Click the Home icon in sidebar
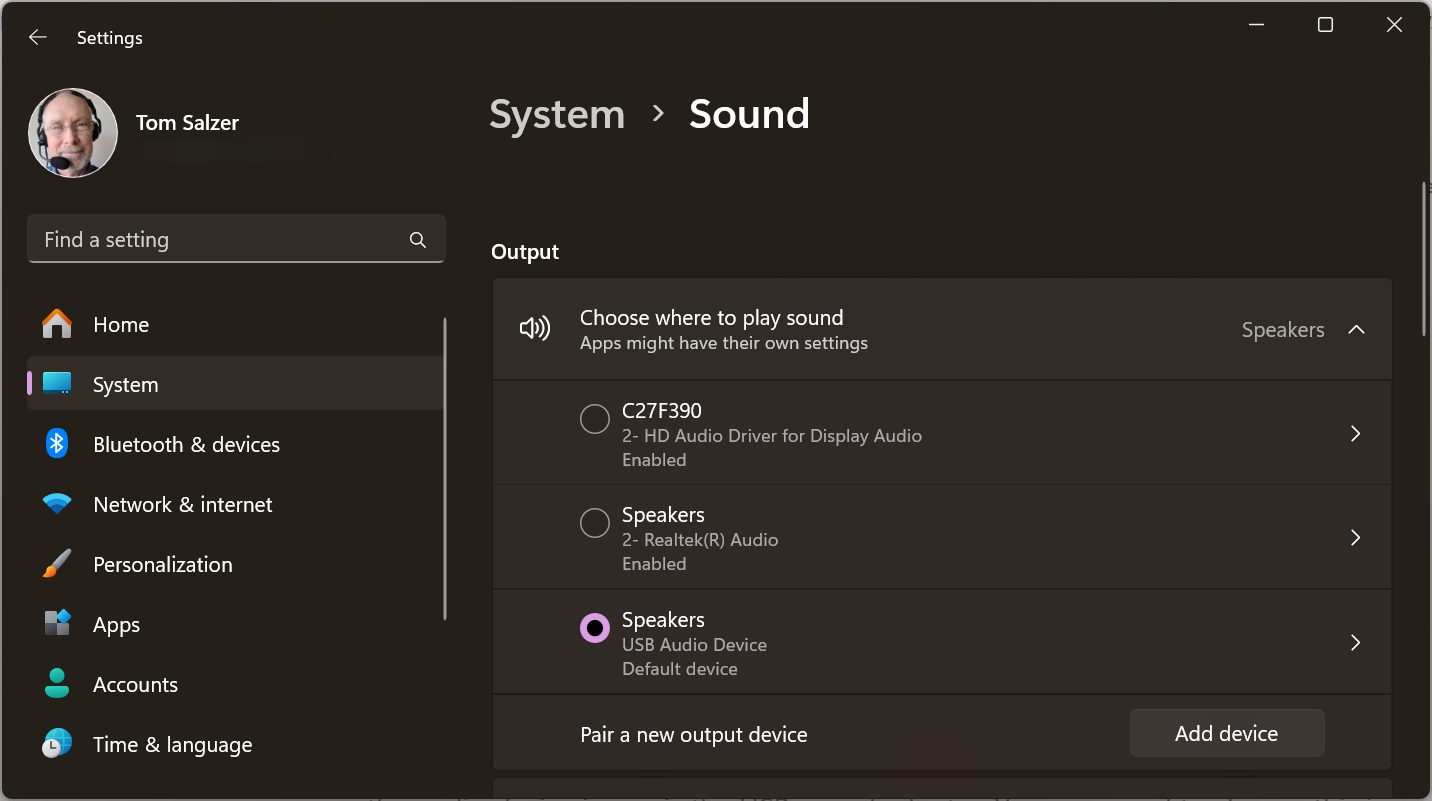Screen dimensions: 1432x801 (x=57, y=324)
